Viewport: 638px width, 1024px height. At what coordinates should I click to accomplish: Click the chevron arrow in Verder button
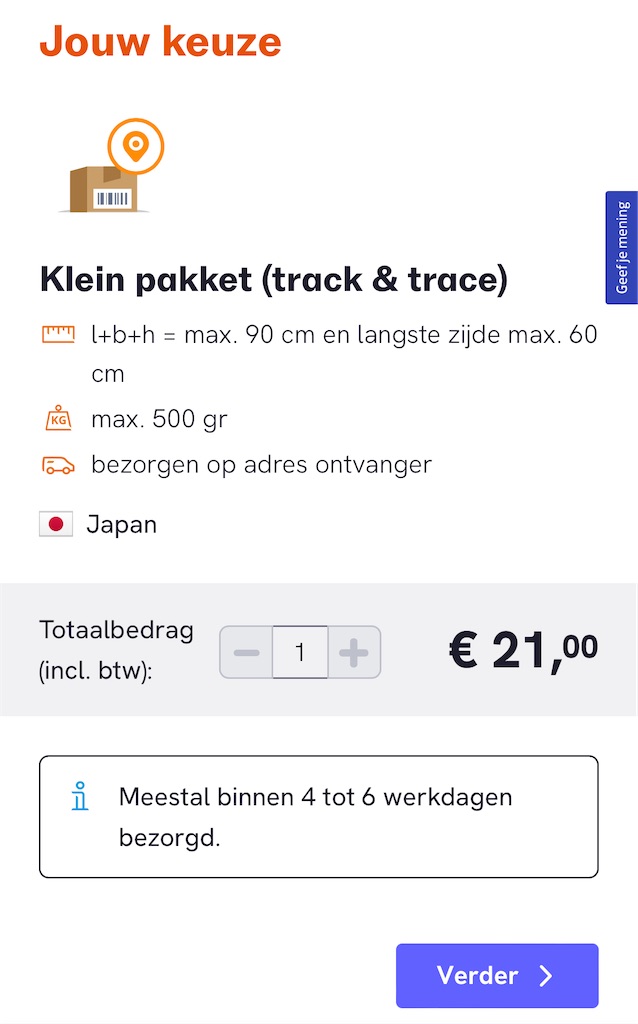[x=546, y=976]
